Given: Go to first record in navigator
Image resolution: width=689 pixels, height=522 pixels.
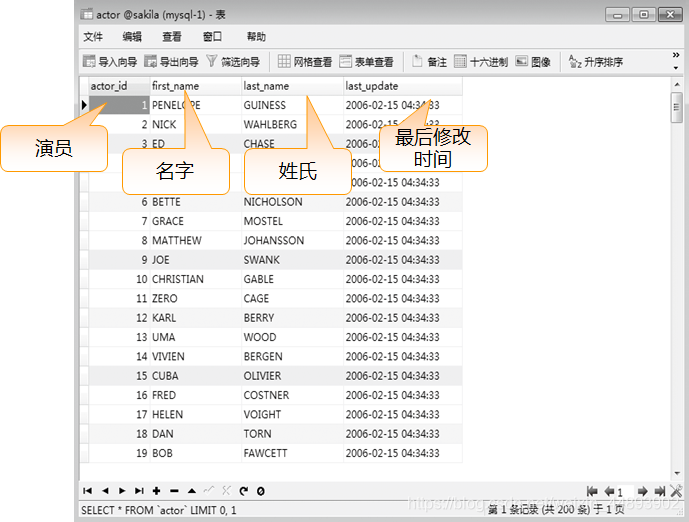Looking at the screenshot, I should click(87, 491).
